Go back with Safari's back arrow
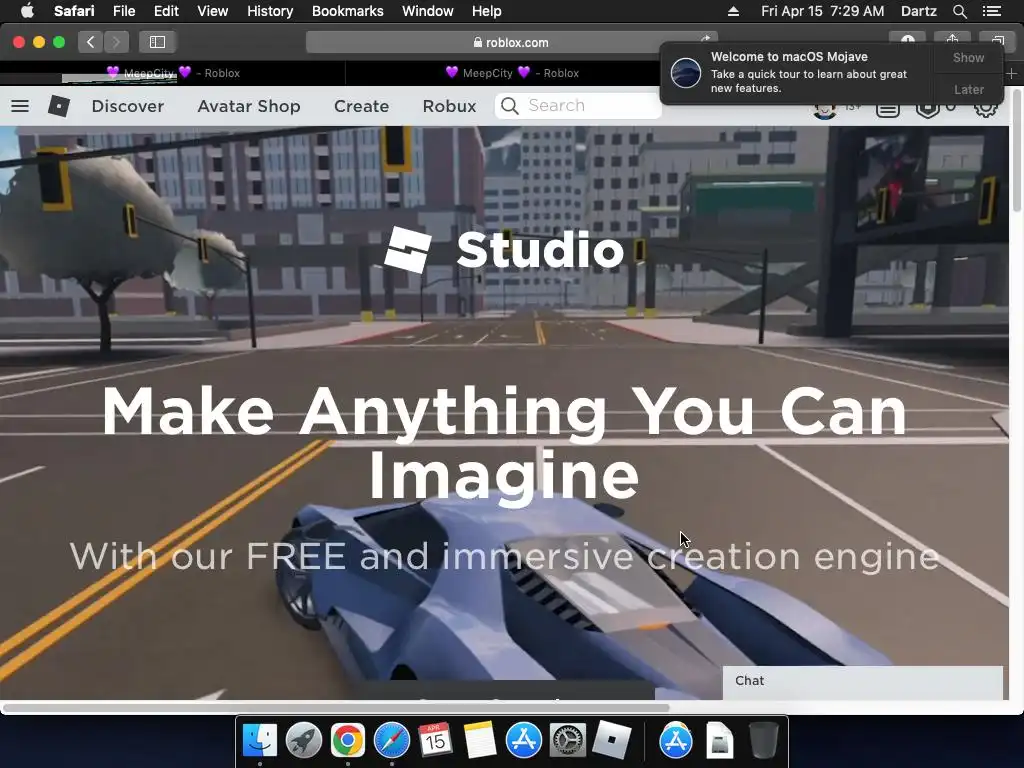1024x768 pixels. click(x=90, y=42)
